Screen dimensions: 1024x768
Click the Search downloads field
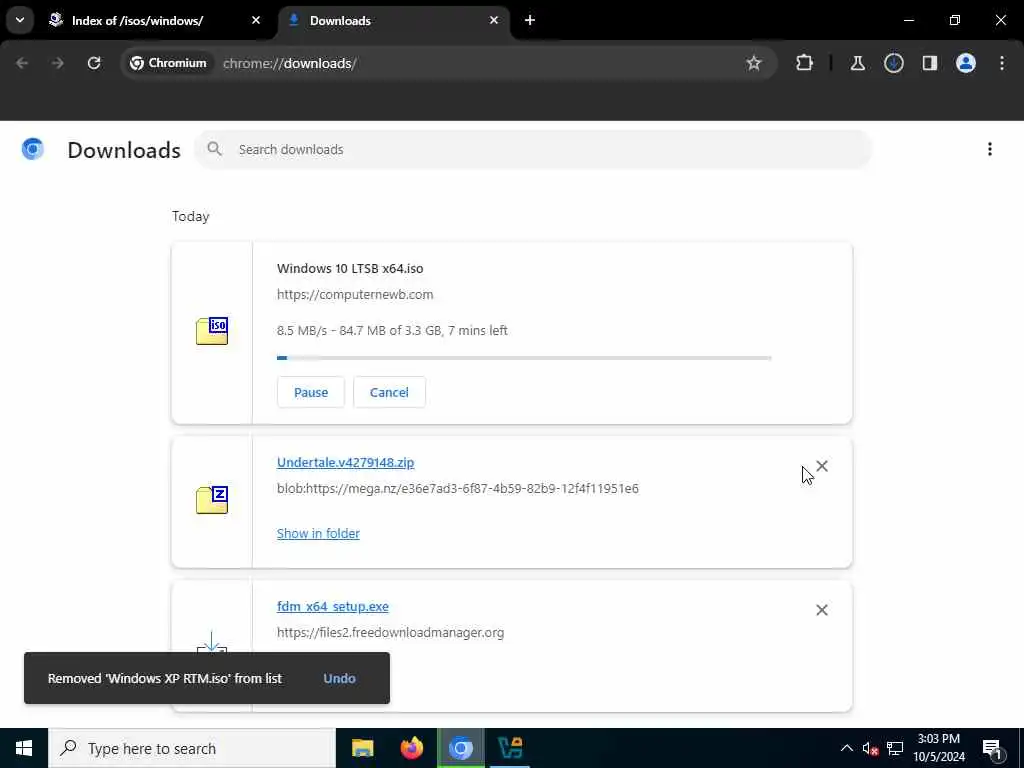[x=533, y=150]
